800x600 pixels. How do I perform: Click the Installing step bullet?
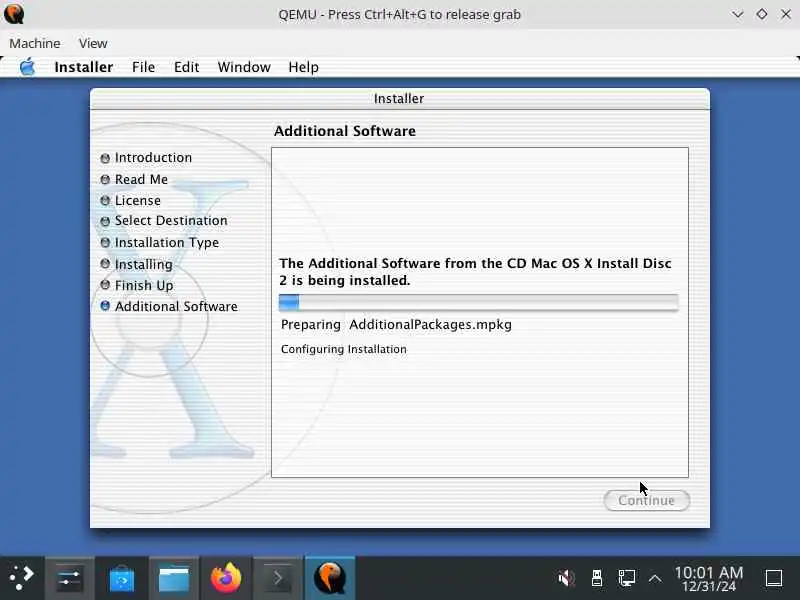click(105, 264)
